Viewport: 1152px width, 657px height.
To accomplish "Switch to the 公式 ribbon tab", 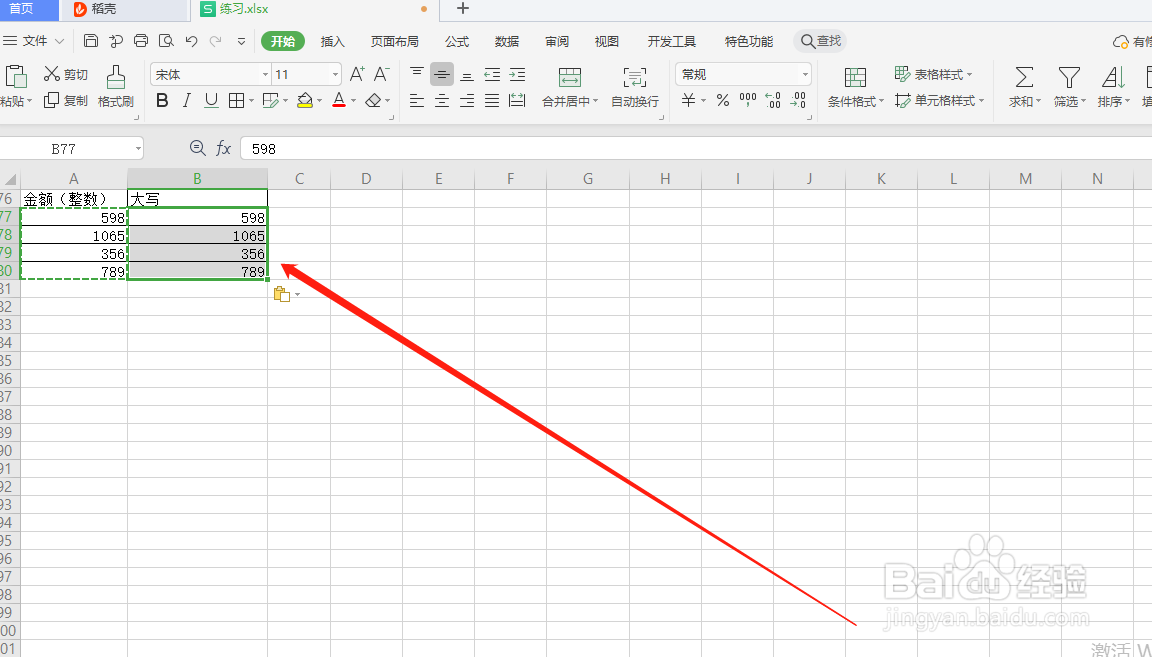I will point(457,41).
